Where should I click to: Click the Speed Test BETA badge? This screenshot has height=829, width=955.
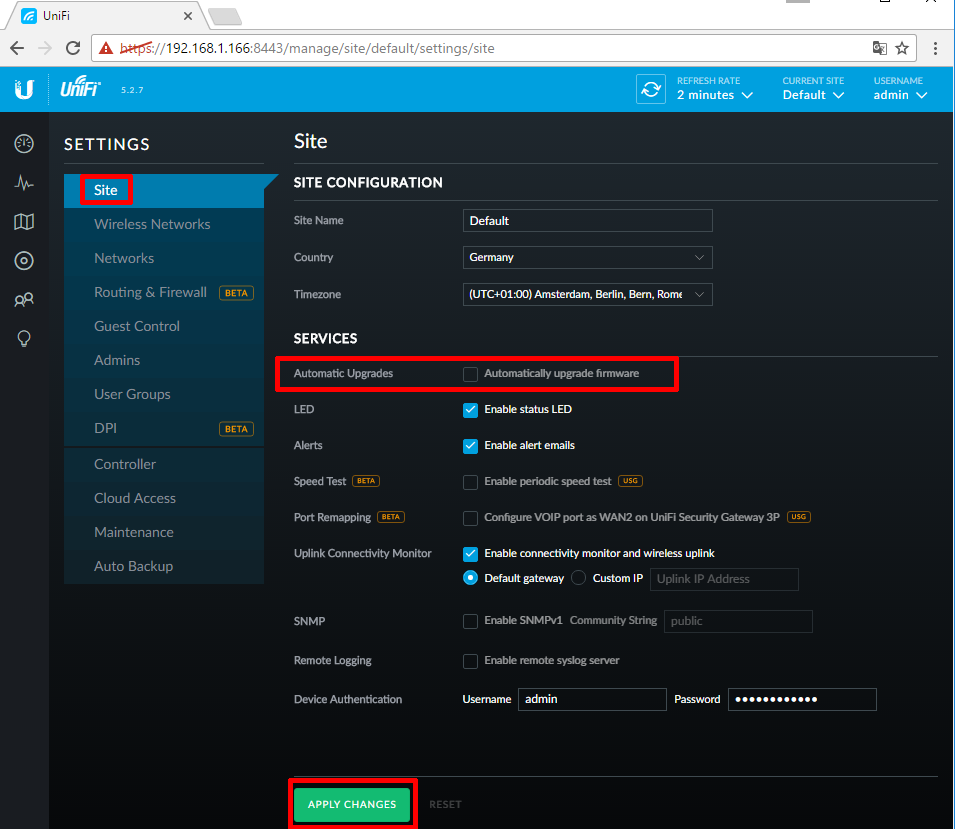coord(366,481)
